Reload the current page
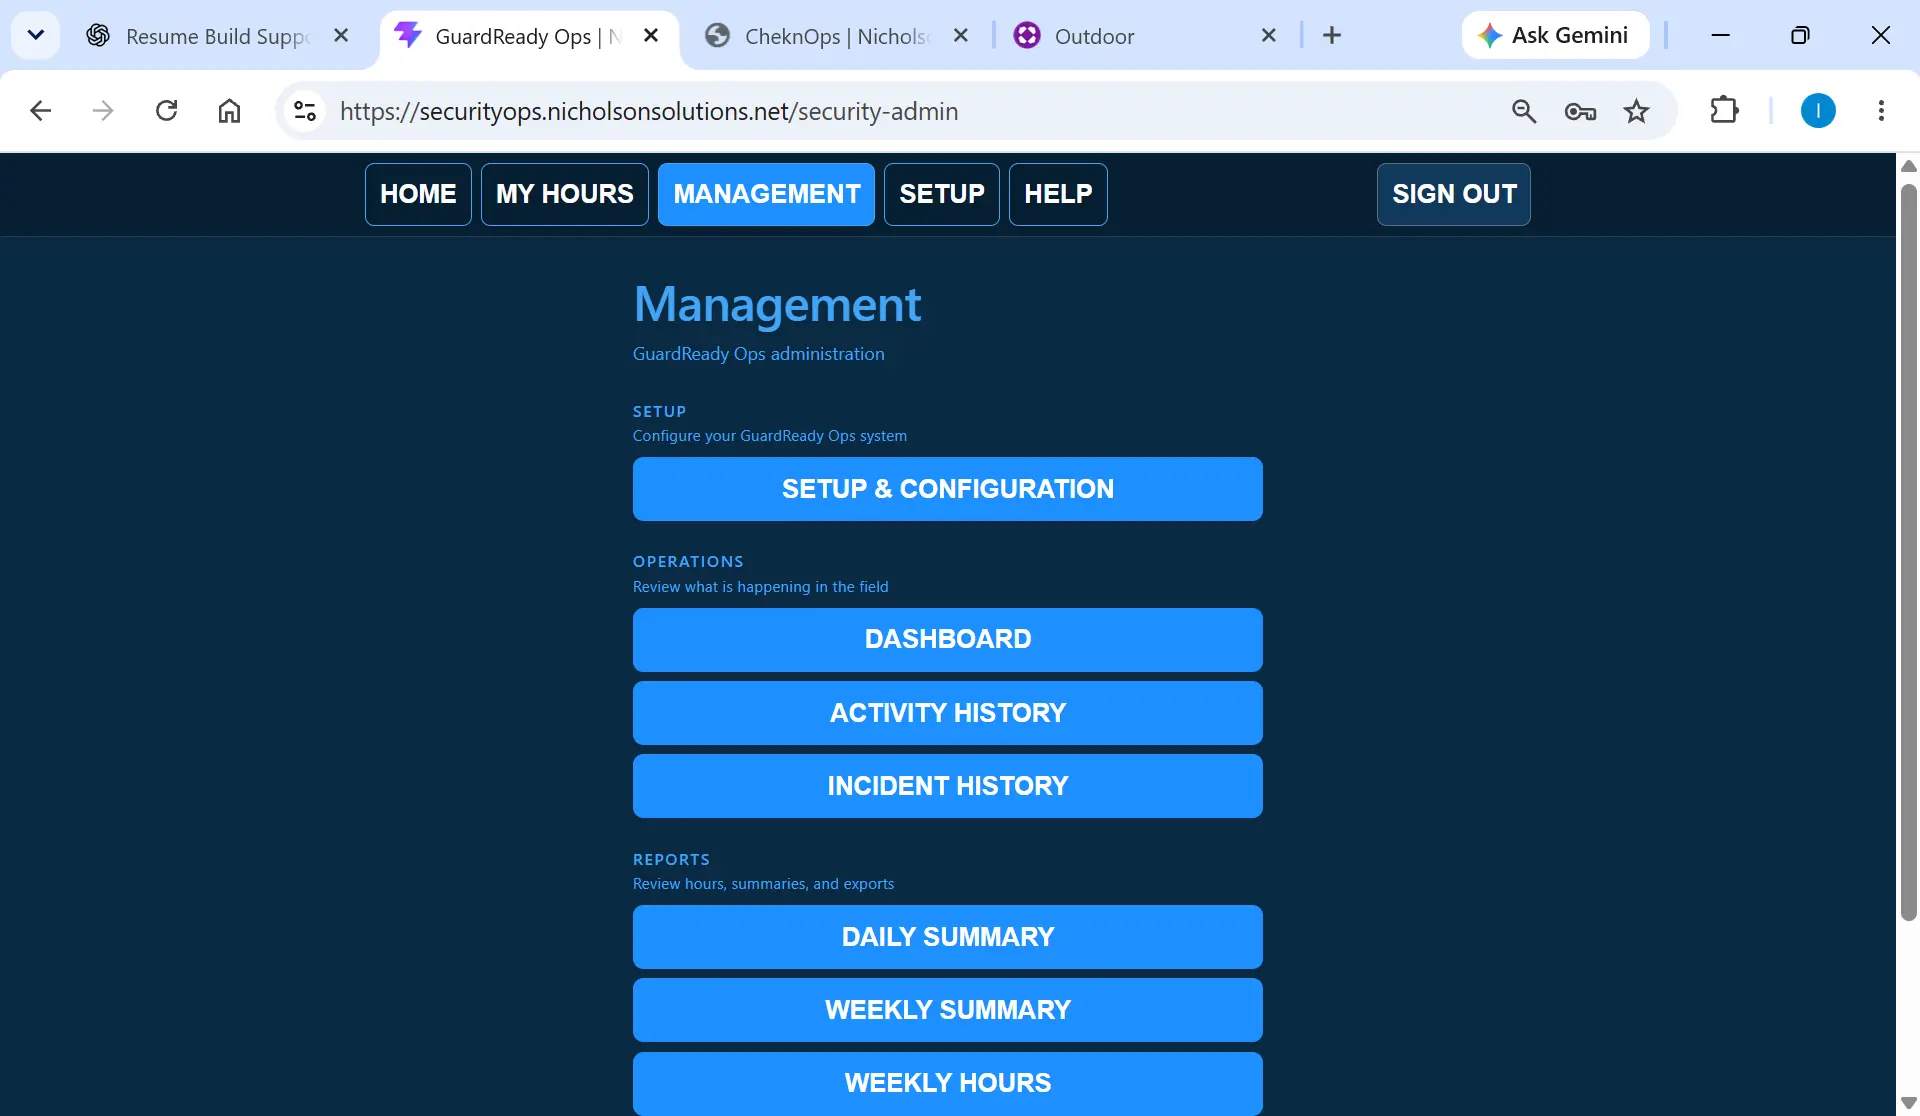Screen dimensions: 1920x1116 tap(166, 111)
